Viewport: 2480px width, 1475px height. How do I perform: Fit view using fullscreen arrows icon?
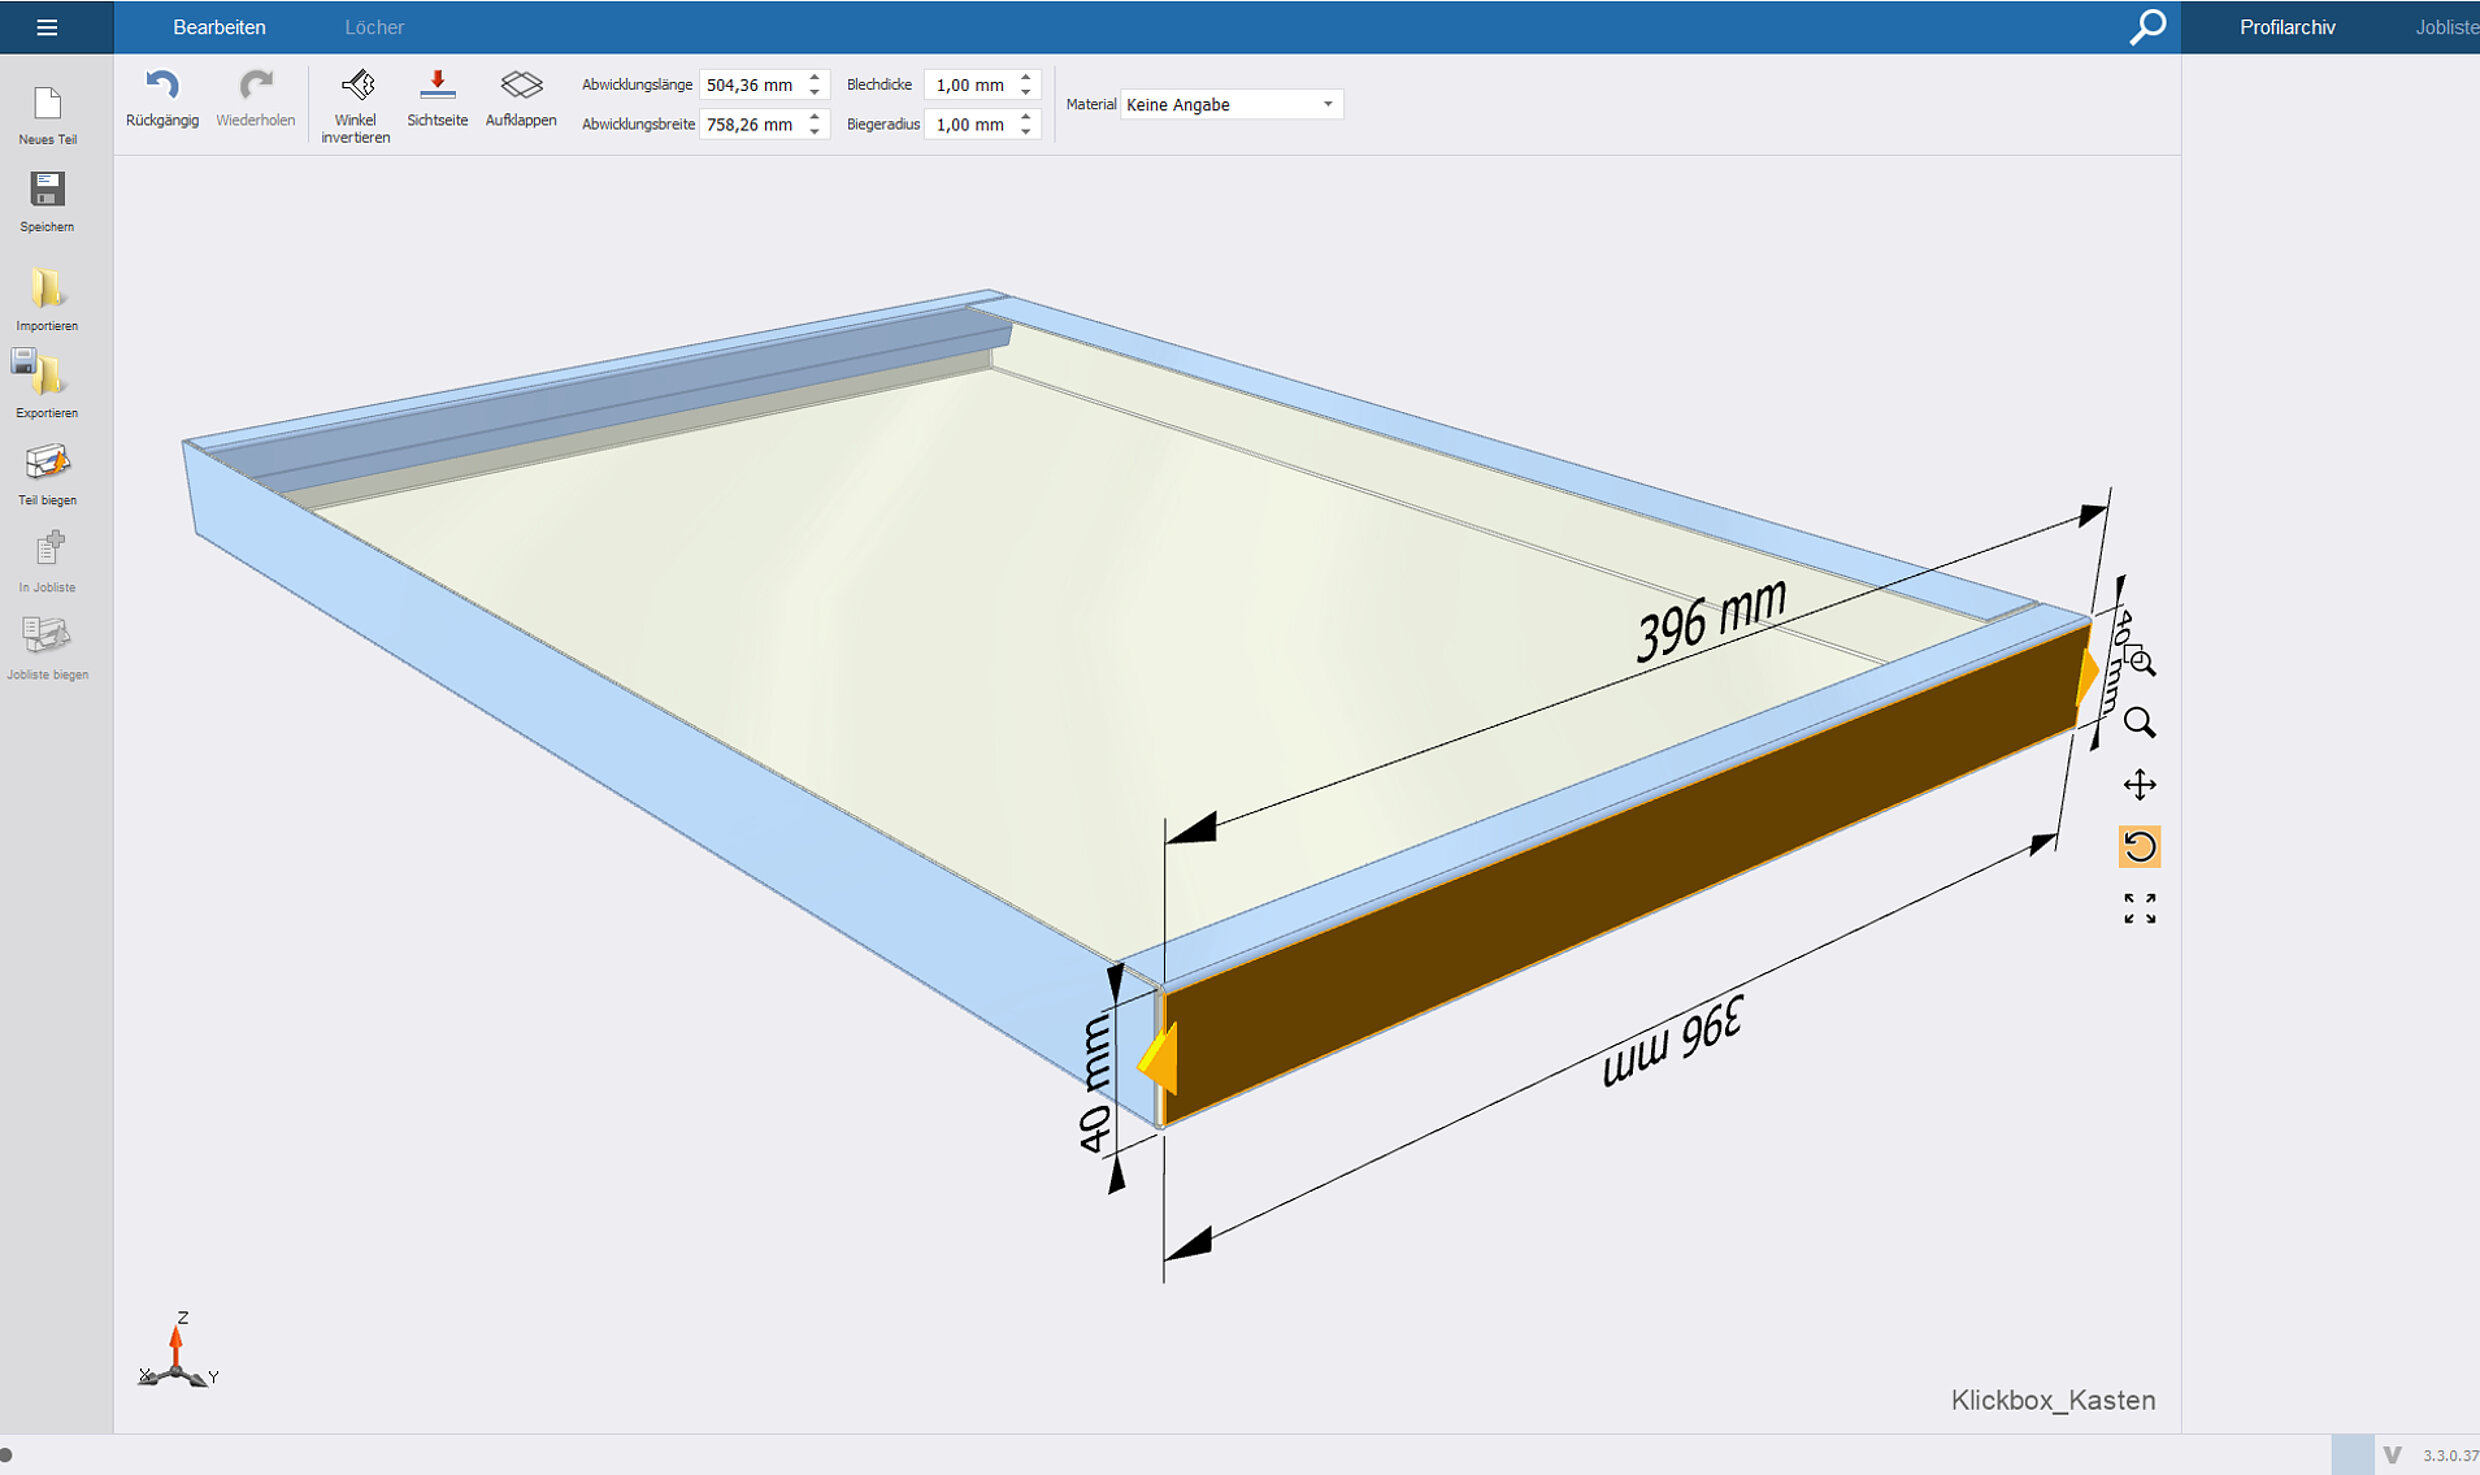pos(2139,909)
